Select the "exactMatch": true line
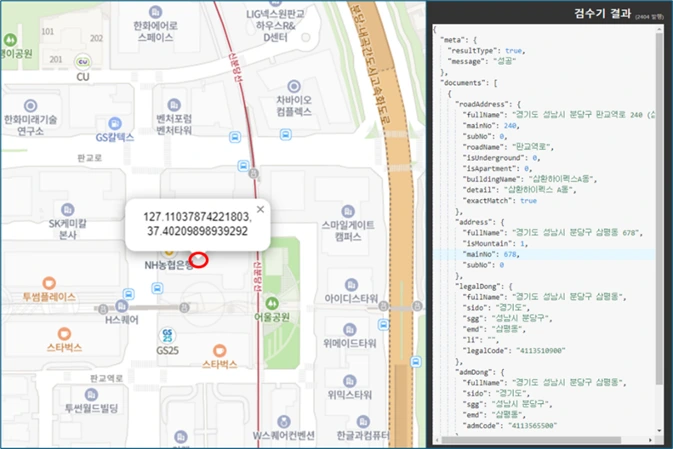Screen dimensions: 673x449 click(500, 201)
